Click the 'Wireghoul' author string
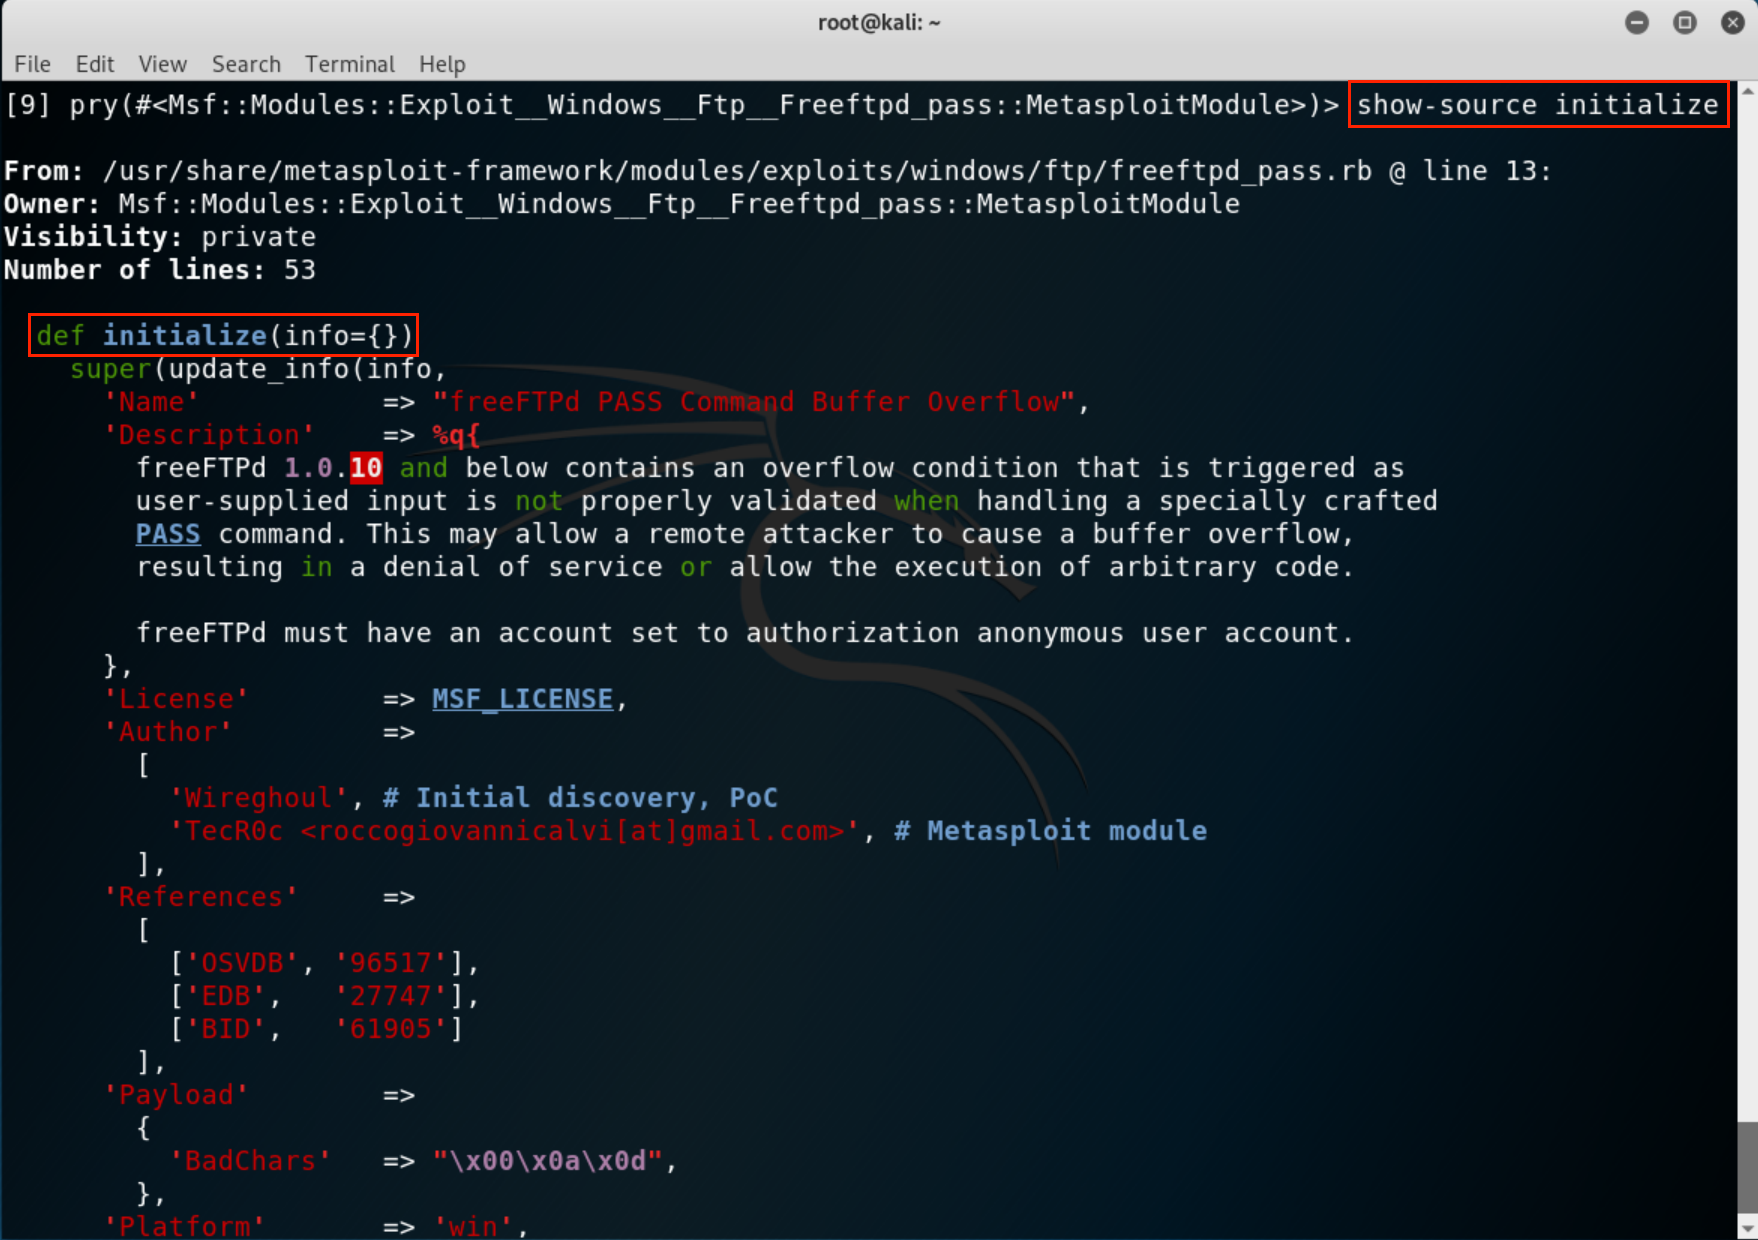 click(x=259, y=797)
